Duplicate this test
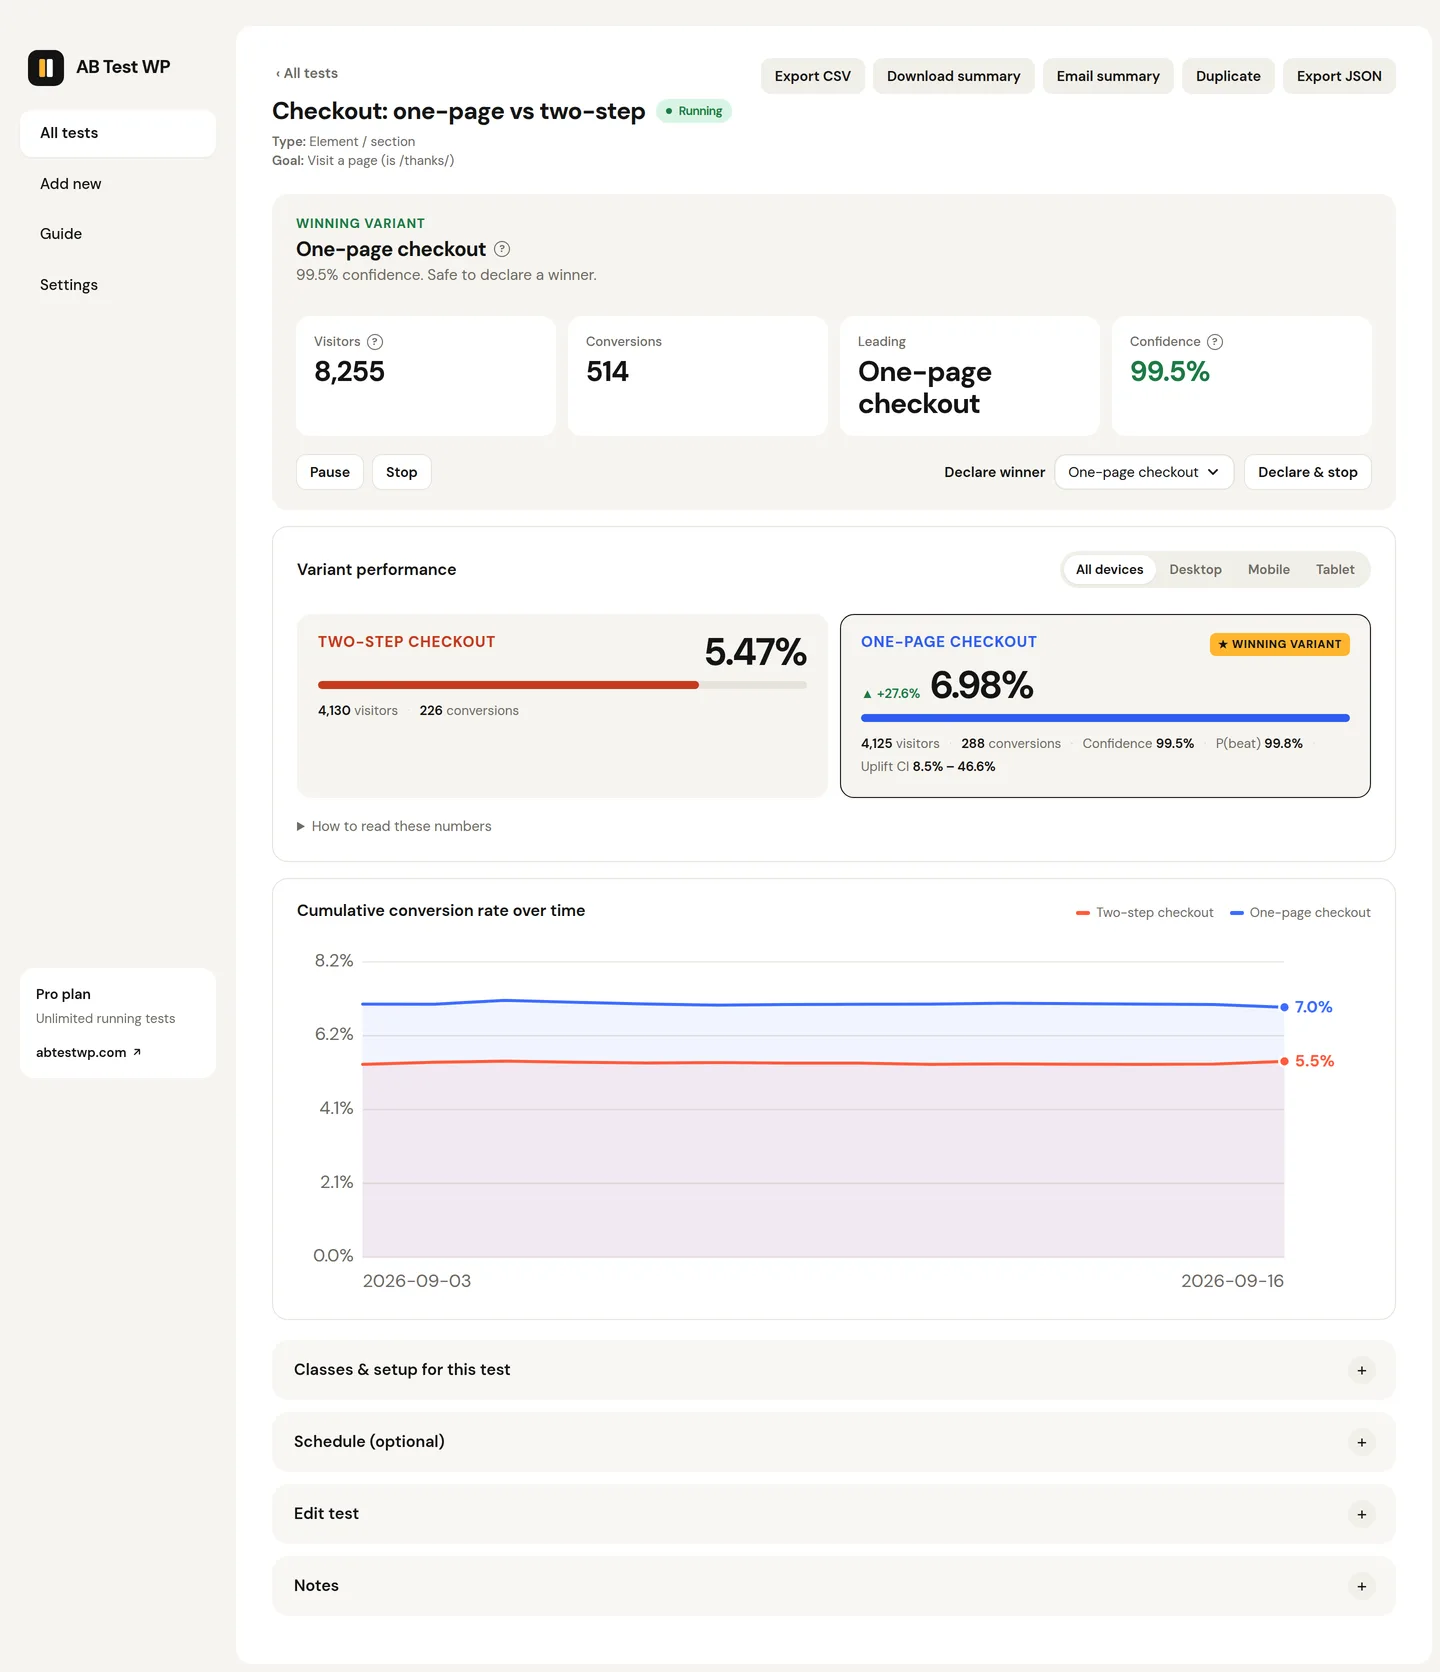Screen dimensions: 1440x1672 1228,76
